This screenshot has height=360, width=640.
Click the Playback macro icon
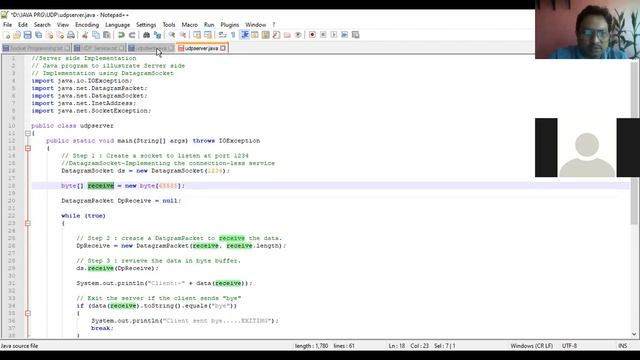click(x=334, y=35)
